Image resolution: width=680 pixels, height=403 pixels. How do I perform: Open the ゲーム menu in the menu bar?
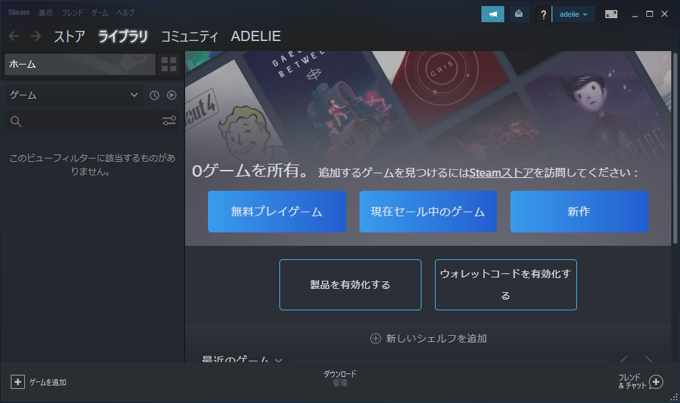pos(99,13)
